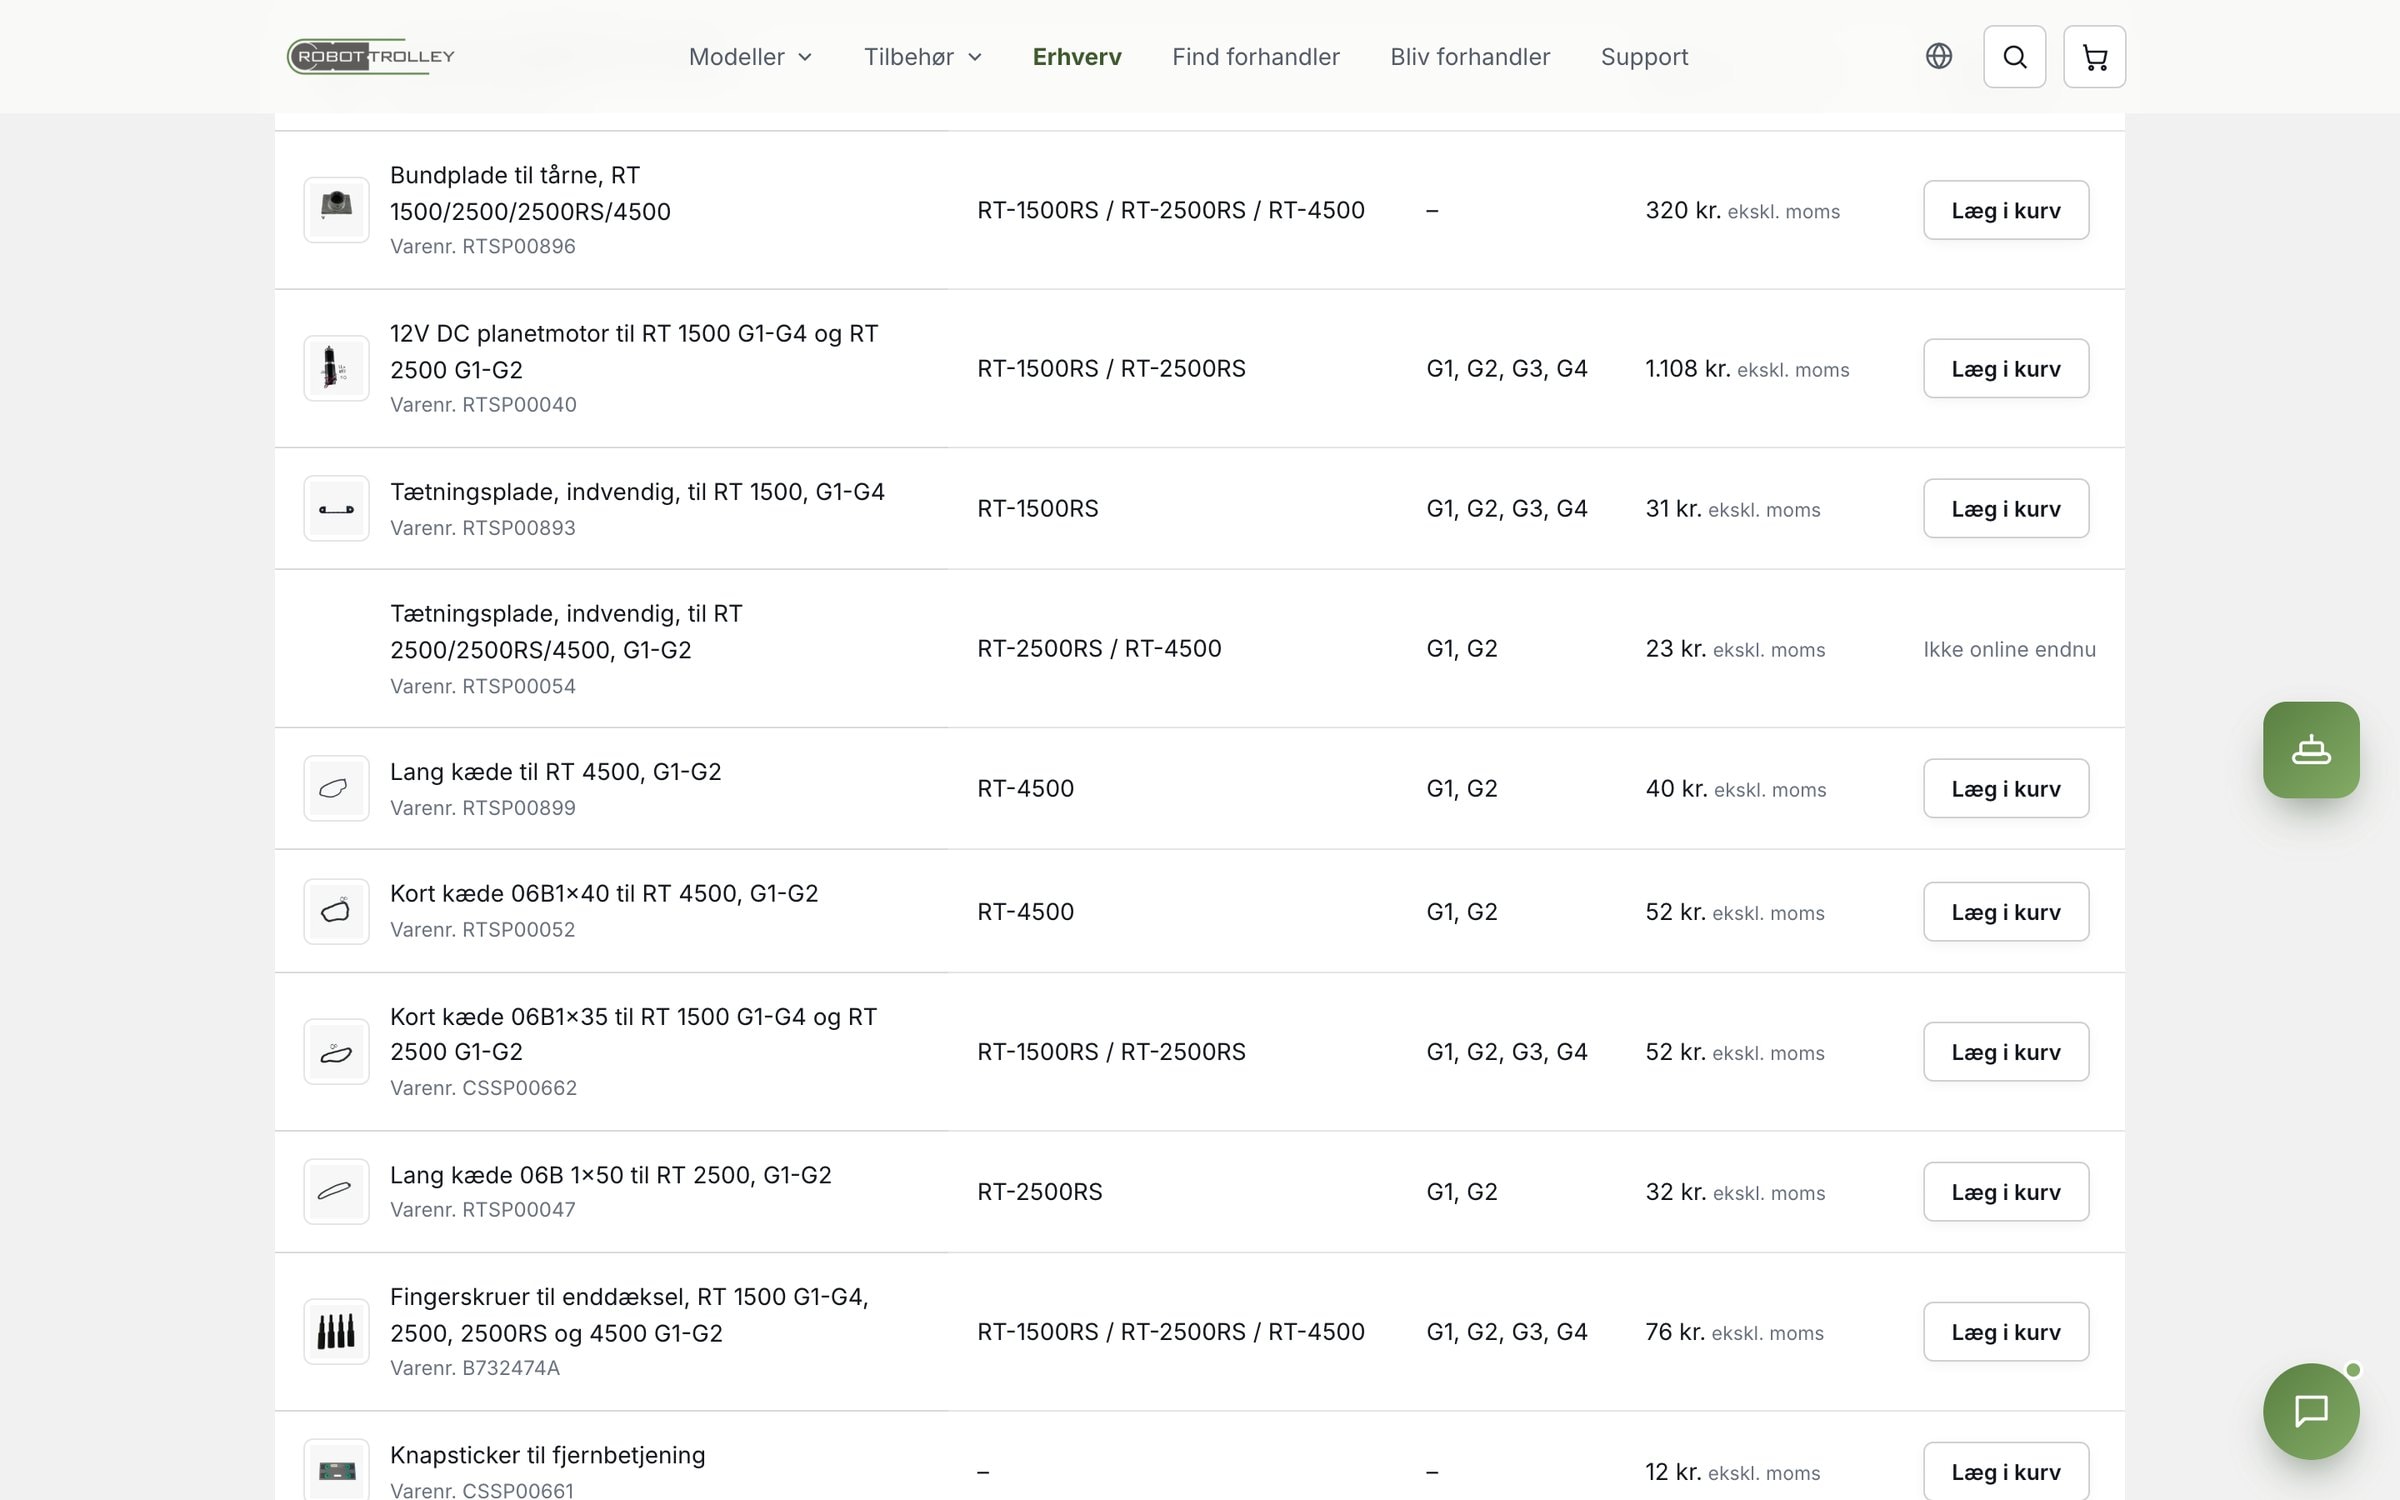This screenshot has height=1500, width=2400.
Task: Add Bundplade til tårne to cart
Action: [2005, 210]
